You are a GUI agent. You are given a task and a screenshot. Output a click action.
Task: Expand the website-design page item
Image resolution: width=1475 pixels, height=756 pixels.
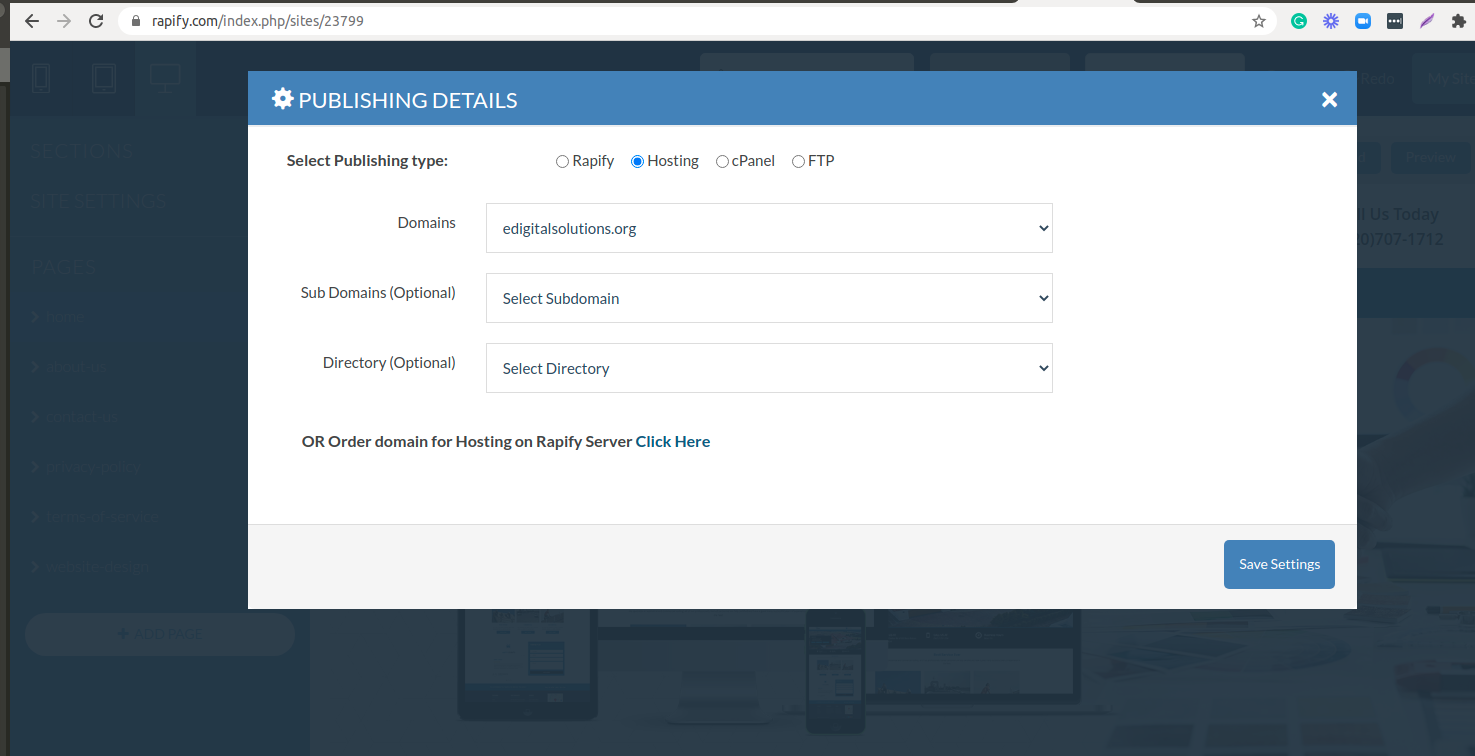tap(91, 566)
